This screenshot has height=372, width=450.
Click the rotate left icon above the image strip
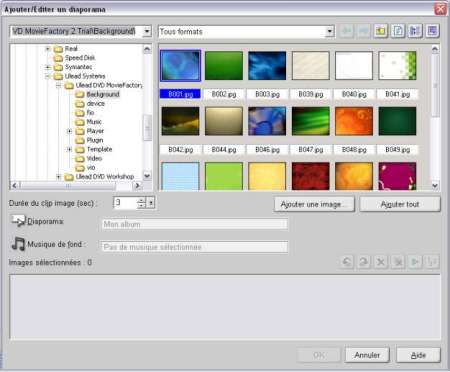tap(347, 262)
